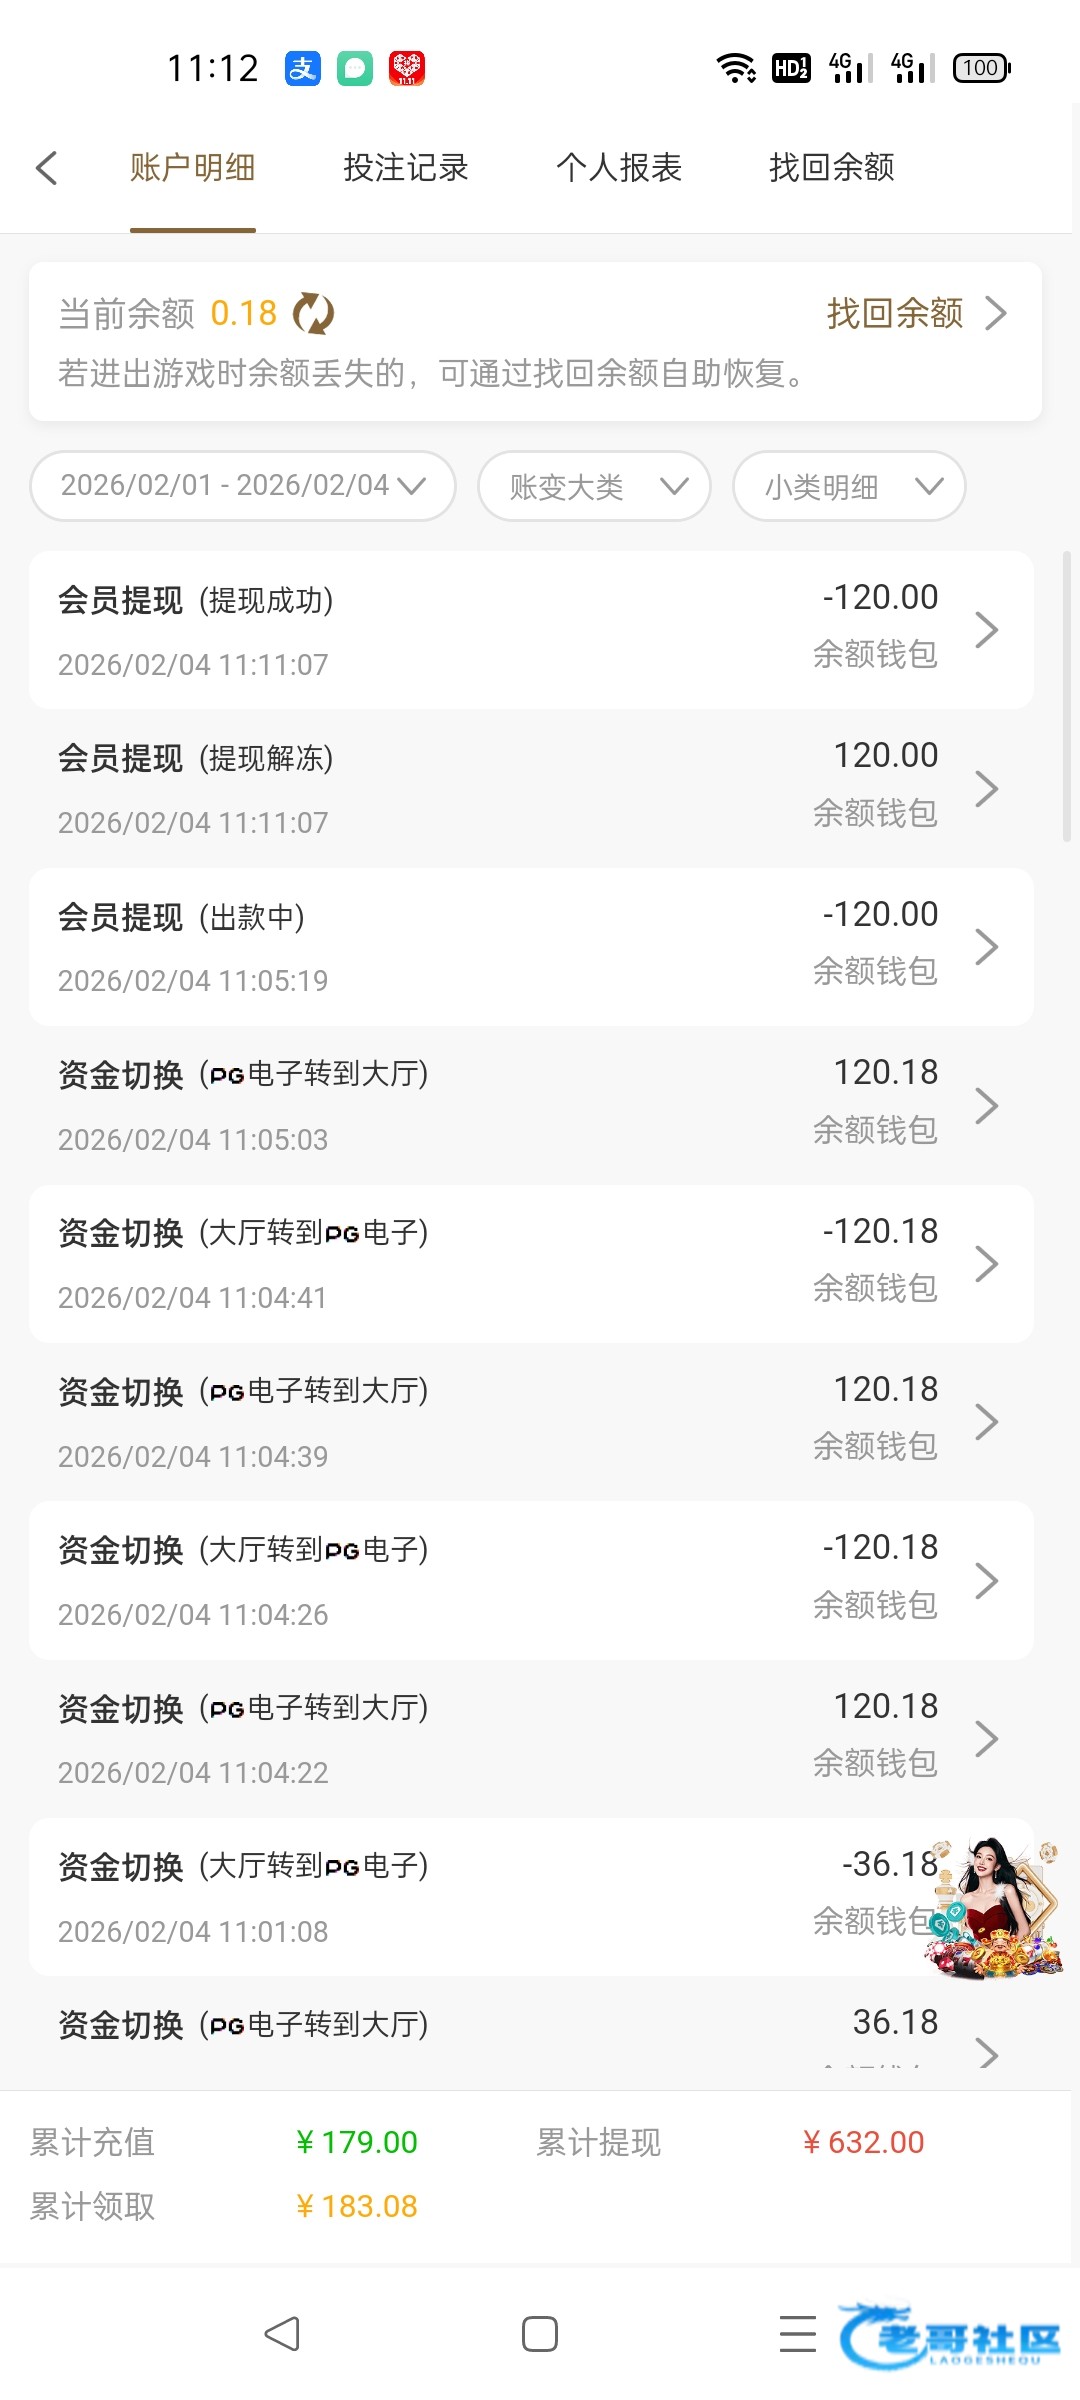The image size is (1080, 2400).
Task: Open the Android recent apps menu
Action: (x=797, y=2334)
